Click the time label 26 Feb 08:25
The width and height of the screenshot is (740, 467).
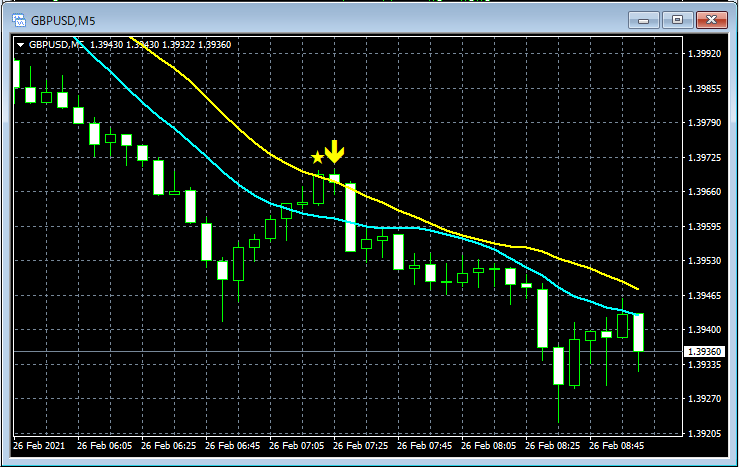[x=553, y=445]
